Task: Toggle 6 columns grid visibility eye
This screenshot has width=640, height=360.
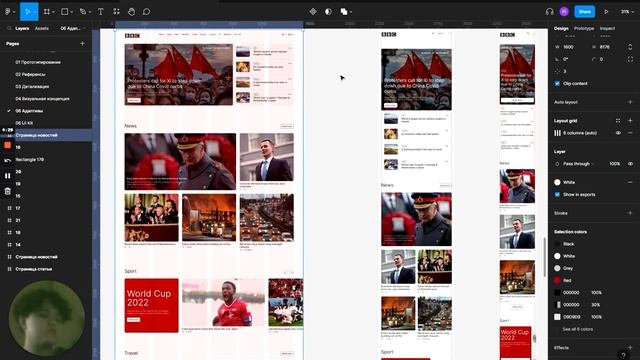Action: tap(618, 133)
